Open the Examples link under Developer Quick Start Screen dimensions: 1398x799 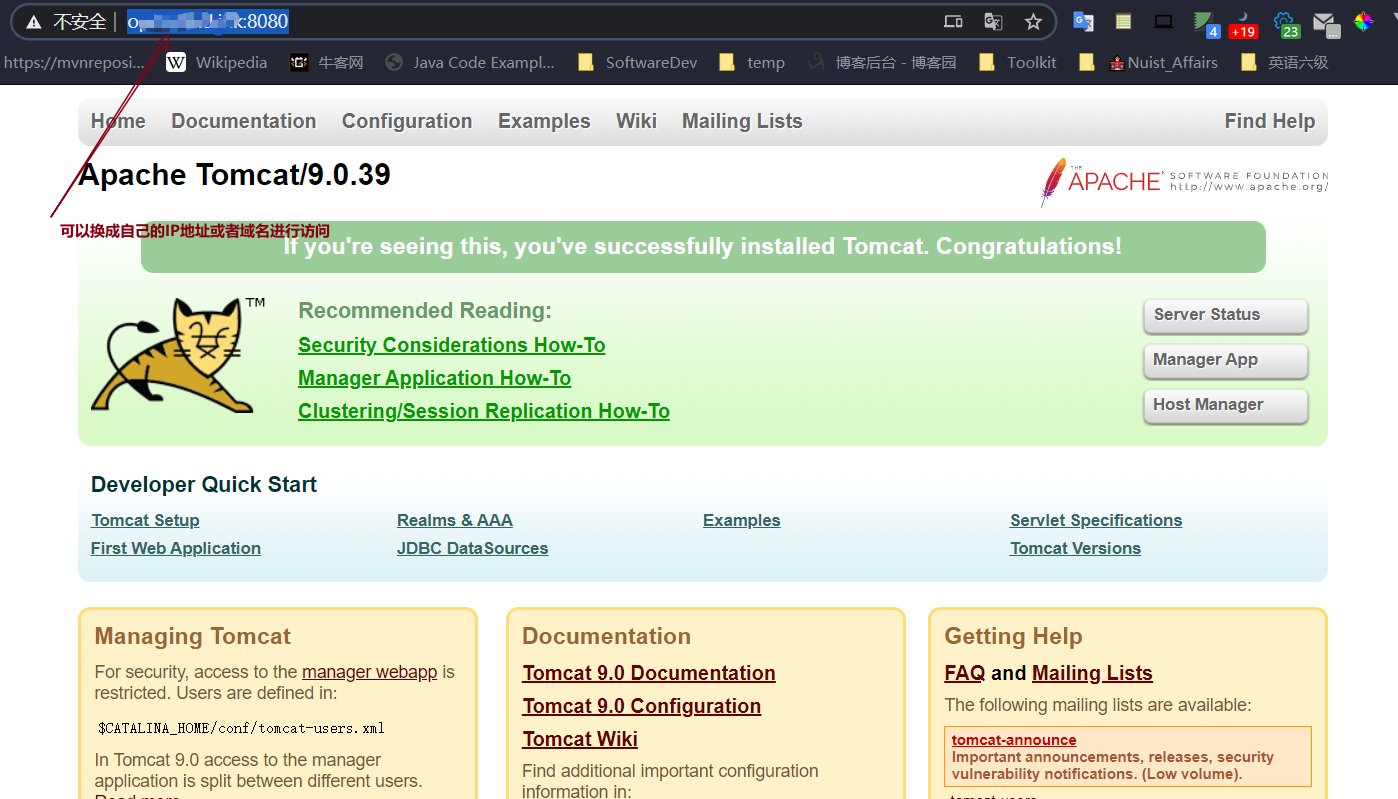(742, 520)
